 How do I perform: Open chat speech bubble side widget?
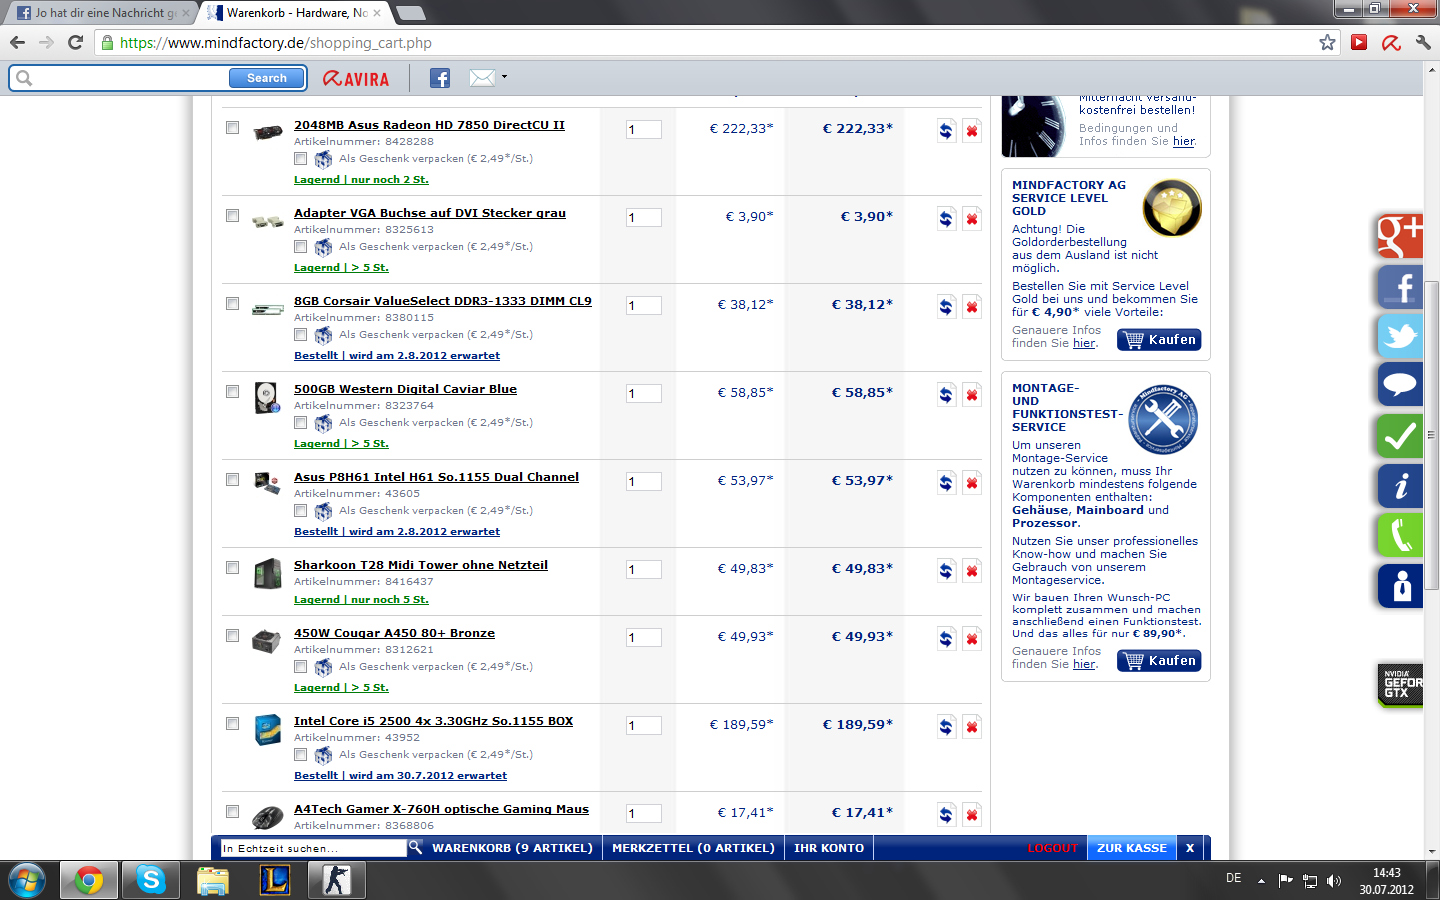[1400, 385]
